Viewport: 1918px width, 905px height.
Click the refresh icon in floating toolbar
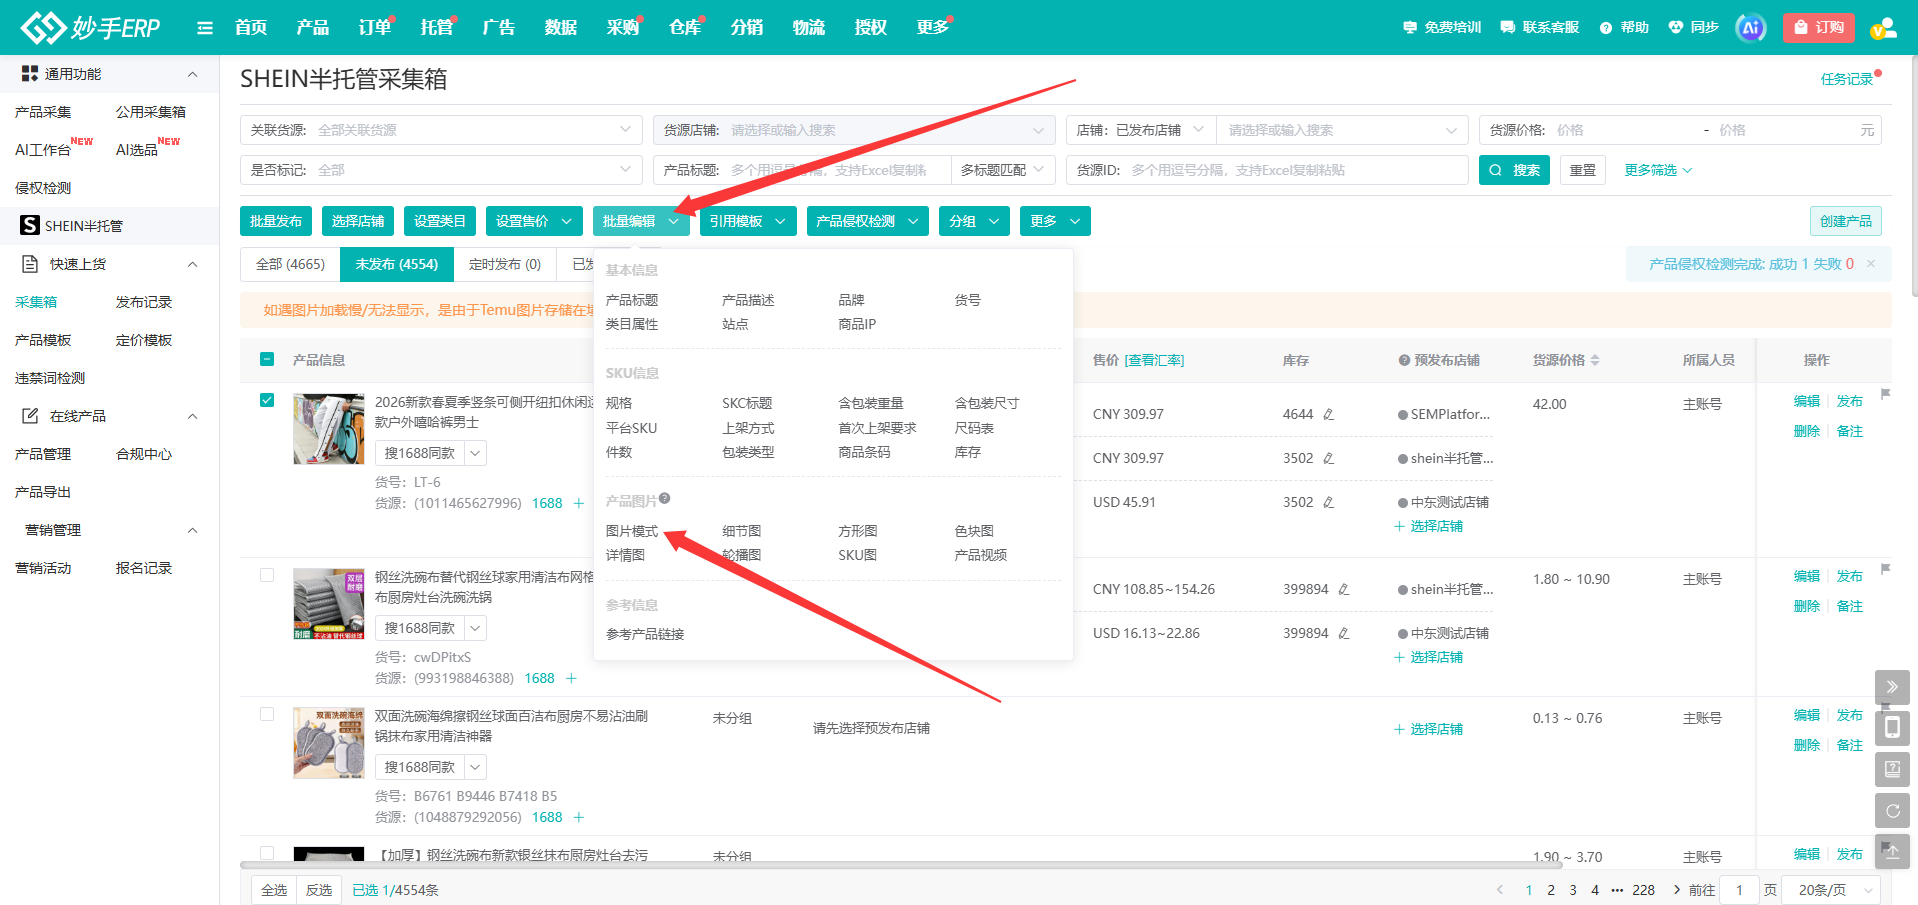click(x=1892, y=810)
